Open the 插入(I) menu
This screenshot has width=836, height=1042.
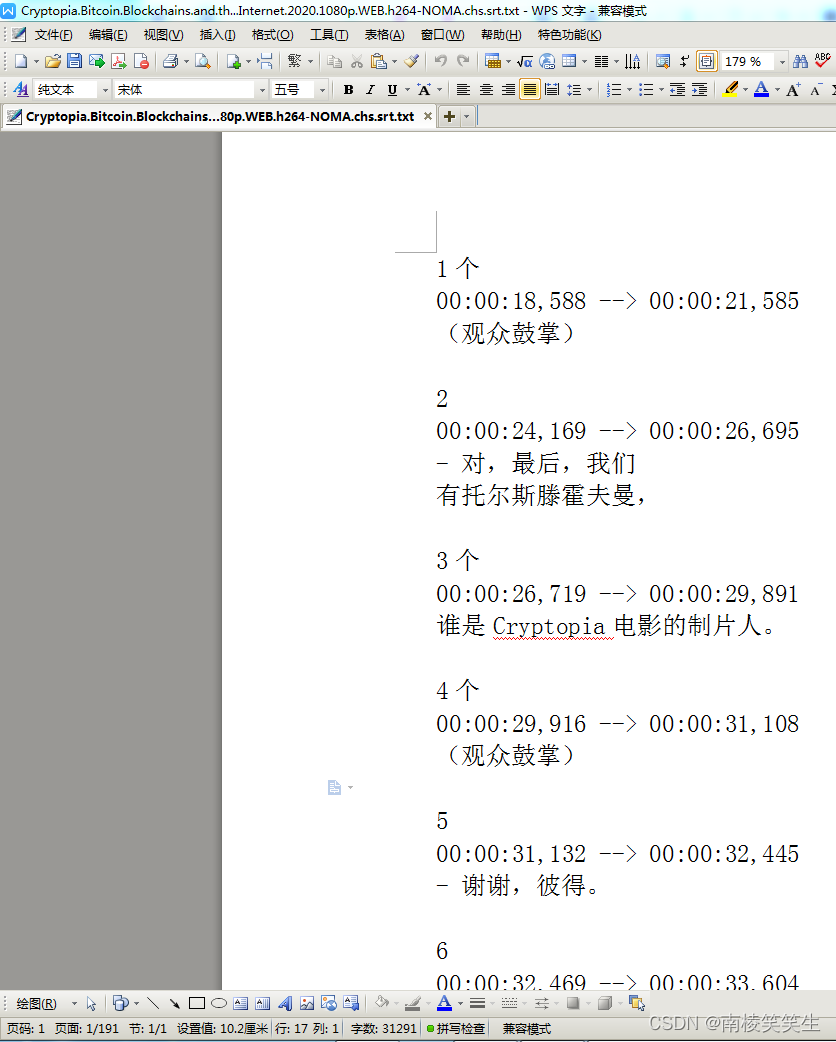(217, 35)
